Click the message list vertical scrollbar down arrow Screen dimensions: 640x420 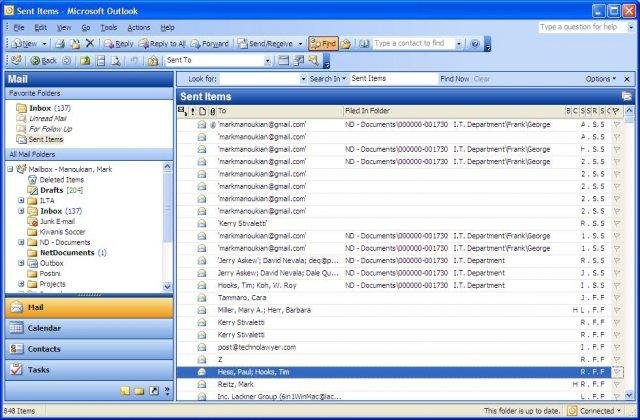coord(629,395)
